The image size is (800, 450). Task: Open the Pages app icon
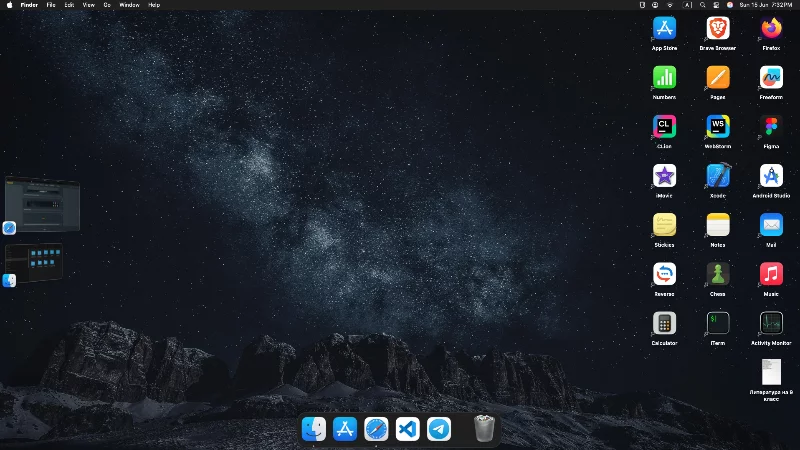[718, 78]
